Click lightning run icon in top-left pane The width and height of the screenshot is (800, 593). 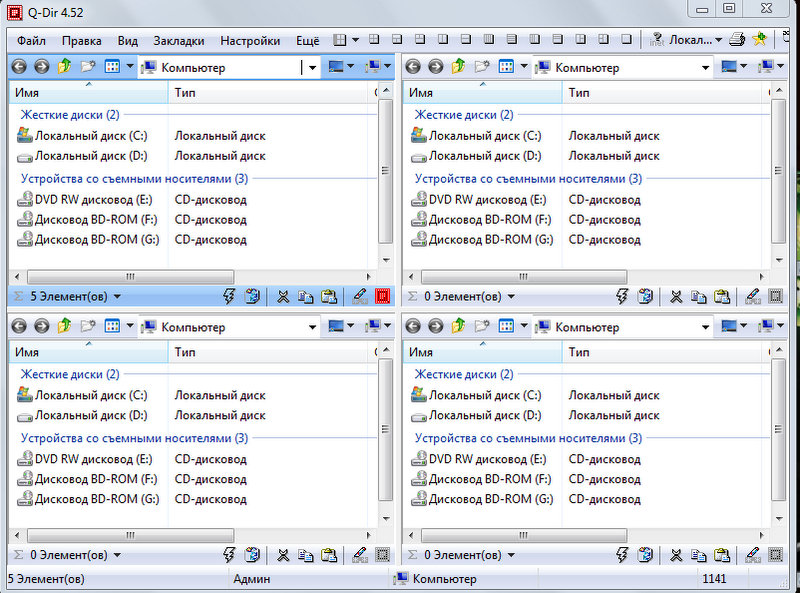tap(229, 296)
